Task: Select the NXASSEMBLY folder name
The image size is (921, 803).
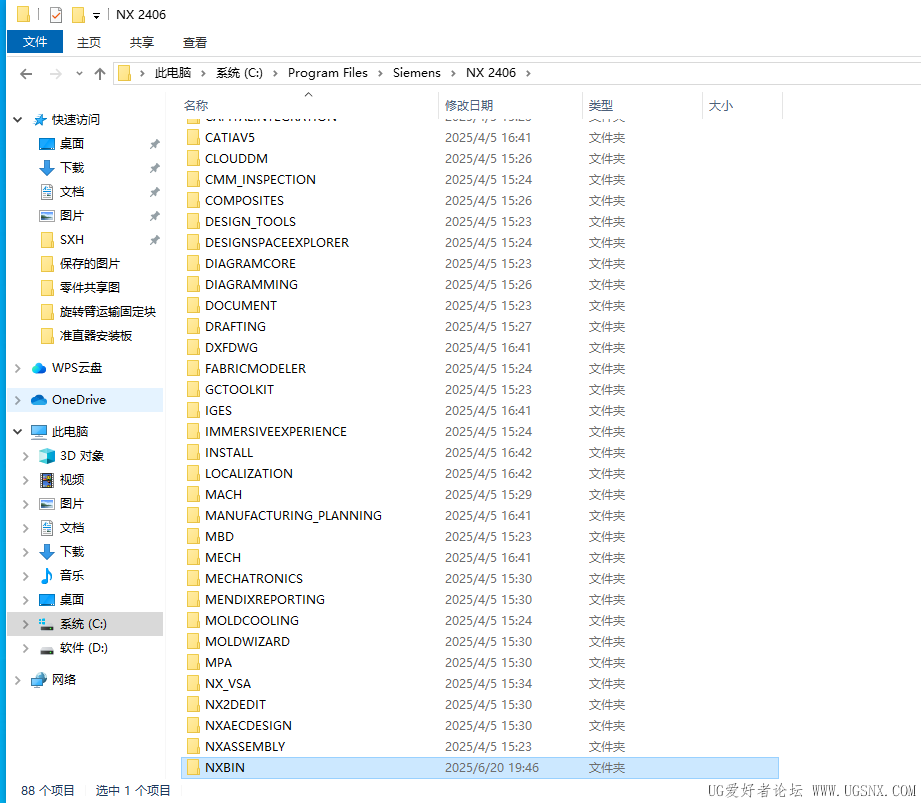Action: pyautogui.click(x=245, y=747)
